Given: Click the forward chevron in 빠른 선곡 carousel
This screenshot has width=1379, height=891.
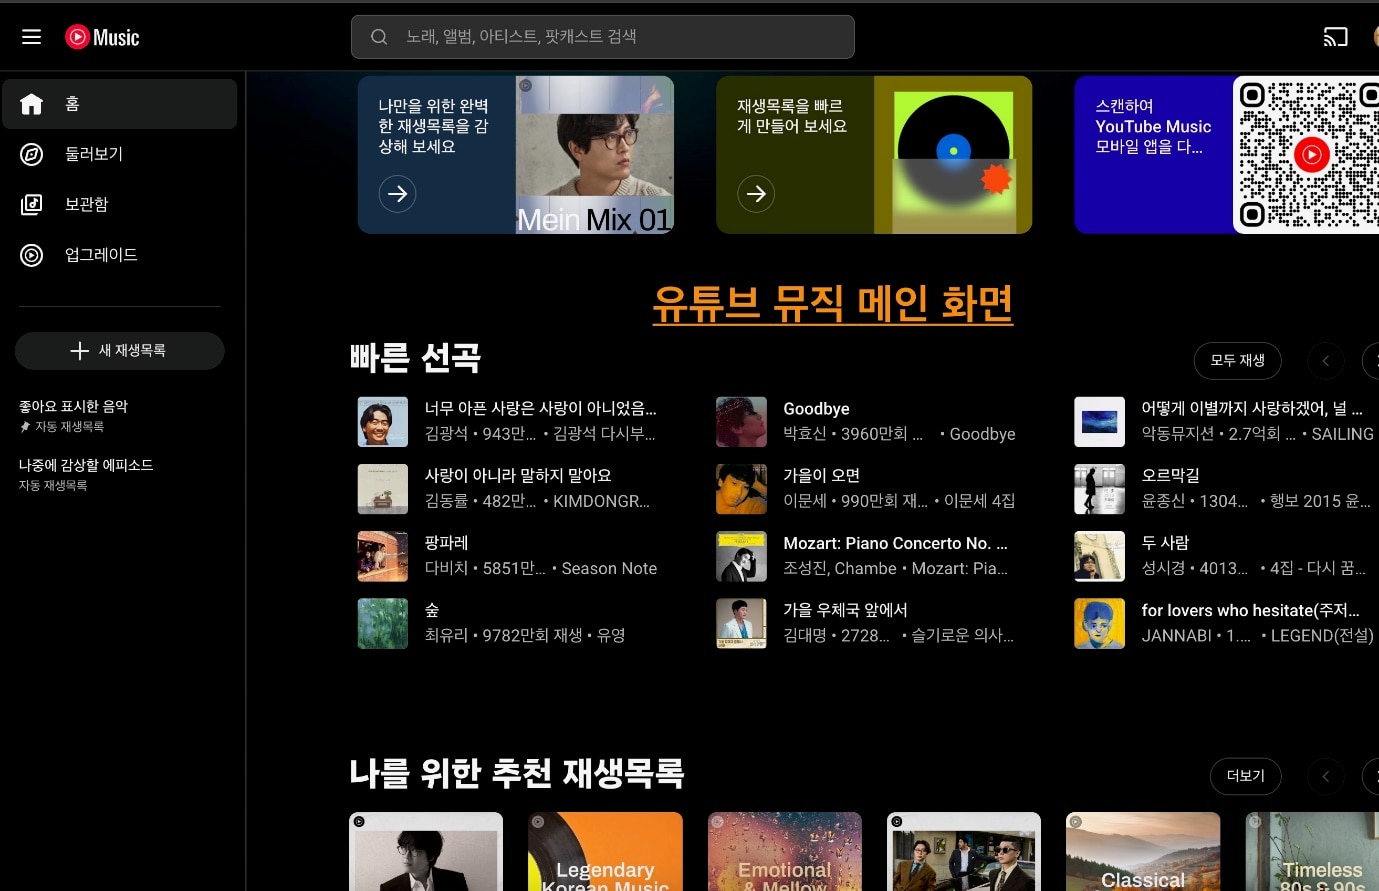Looking at the screenshot, I should pos(1376,361).
